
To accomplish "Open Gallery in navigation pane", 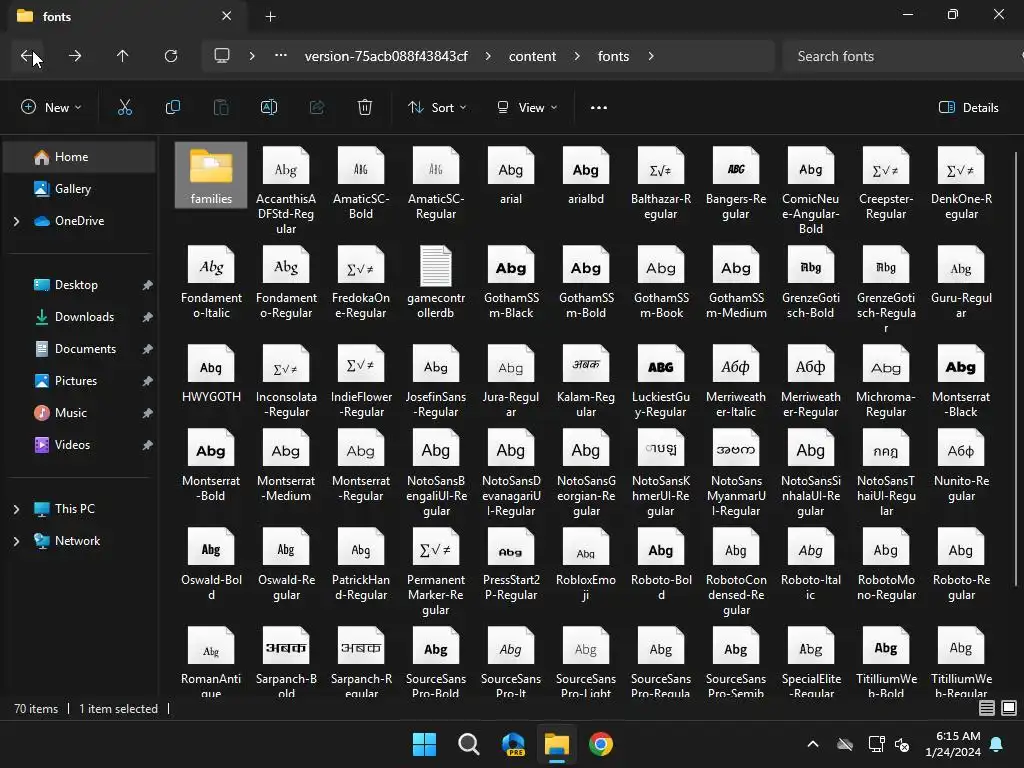I will [x=80, y=189].
